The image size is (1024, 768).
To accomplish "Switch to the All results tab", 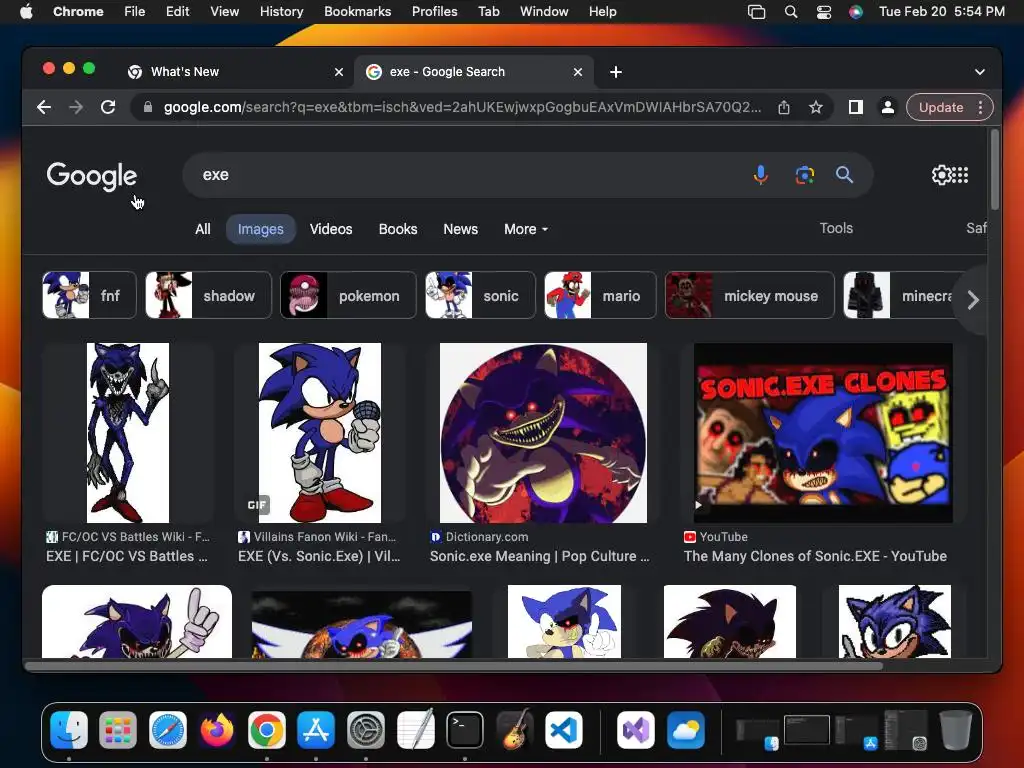I will (x=202, y=229).
